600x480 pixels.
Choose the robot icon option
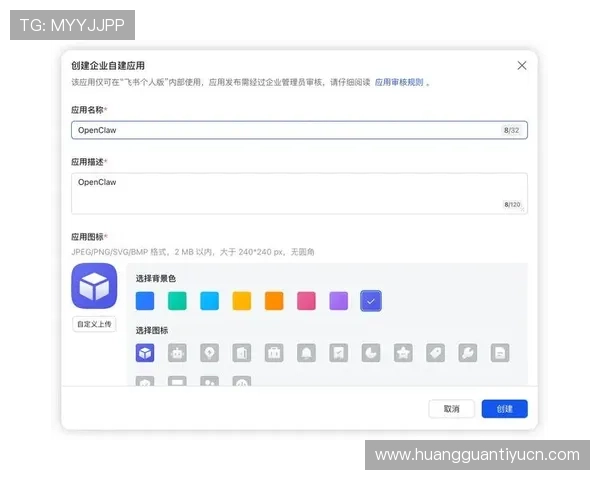177,353
